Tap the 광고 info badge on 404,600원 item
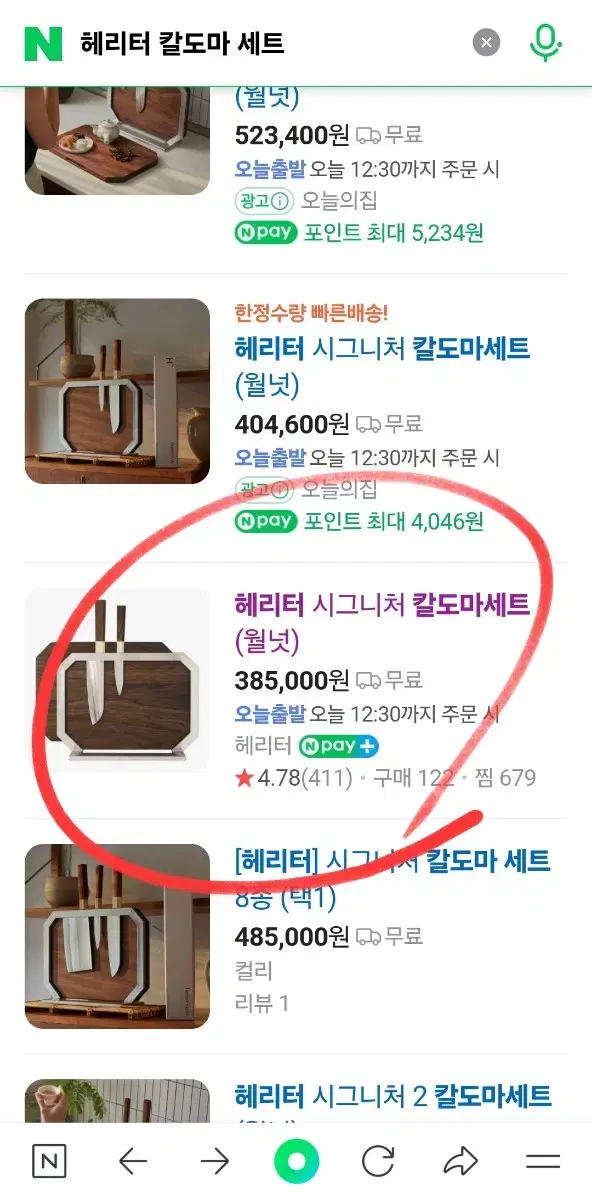The width and height of the screenshot is (592, 1200). coord(264,489)
